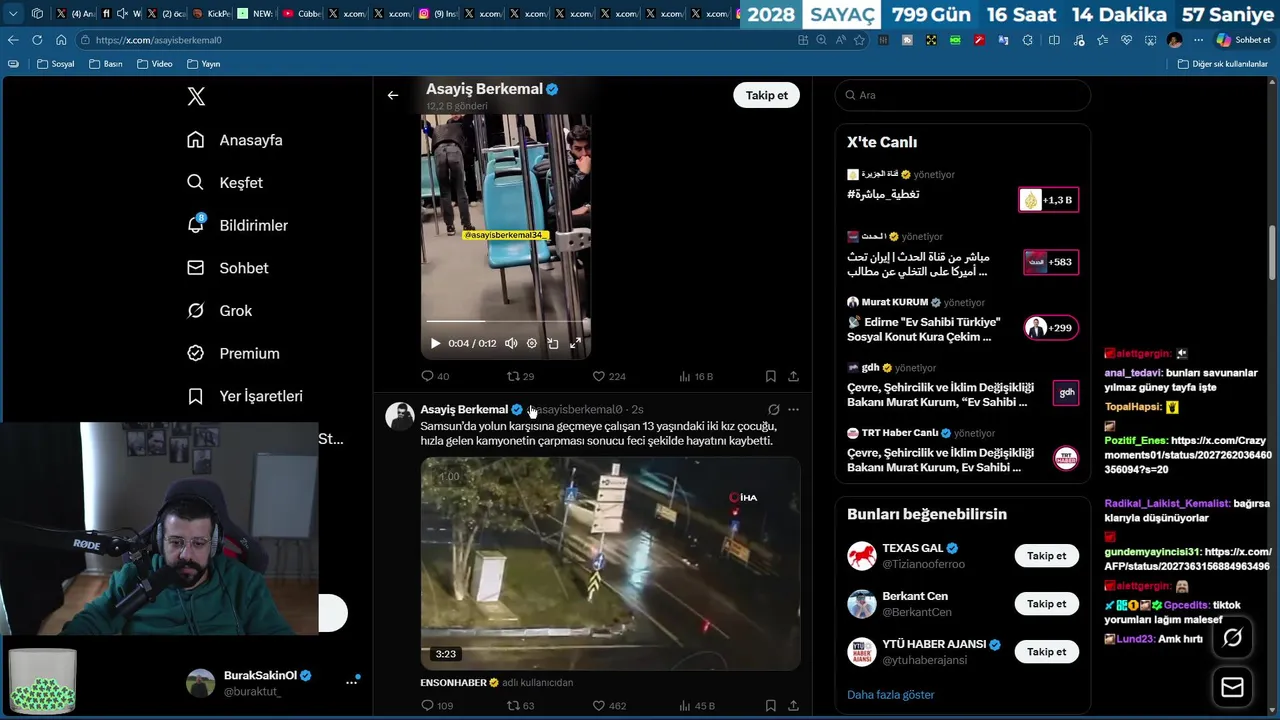Expand the video to fullscreen

point(575,343)
